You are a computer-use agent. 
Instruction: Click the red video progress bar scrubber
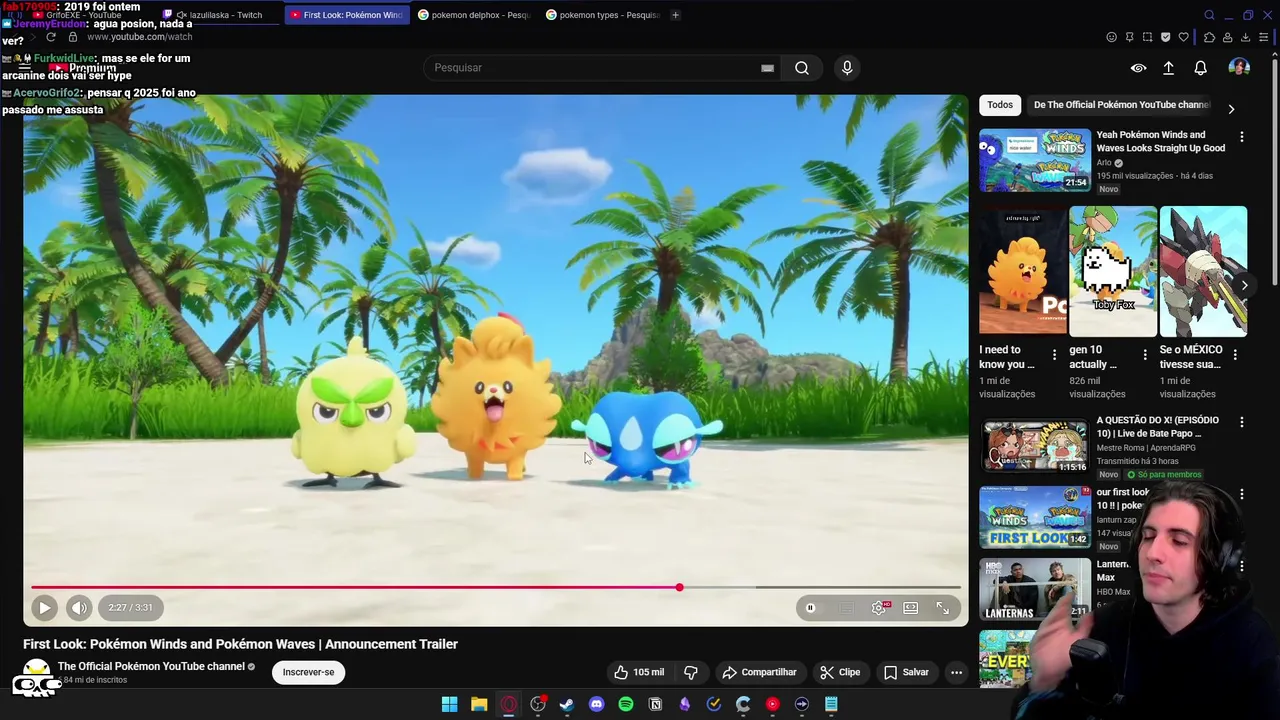click(x=679, y=588)
